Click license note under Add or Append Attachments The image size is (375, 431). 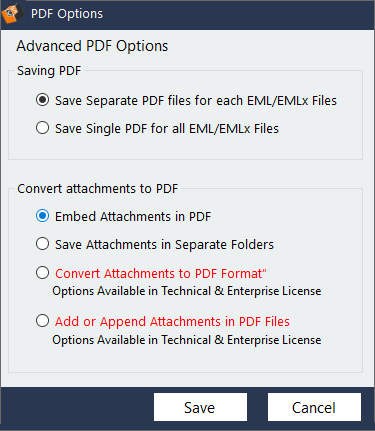[x=187, y=340]
